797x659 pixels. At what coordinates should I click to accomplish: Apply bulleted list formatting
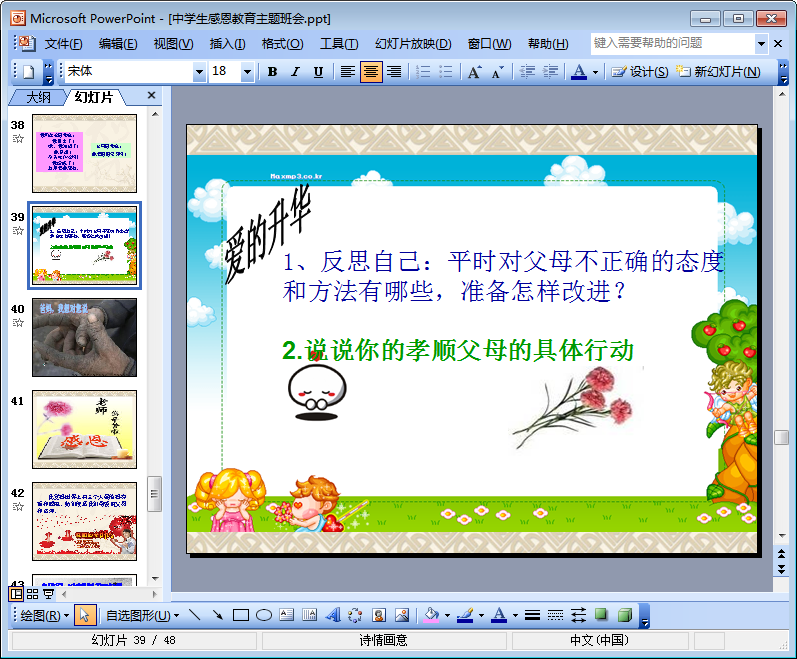coord(446,72)
